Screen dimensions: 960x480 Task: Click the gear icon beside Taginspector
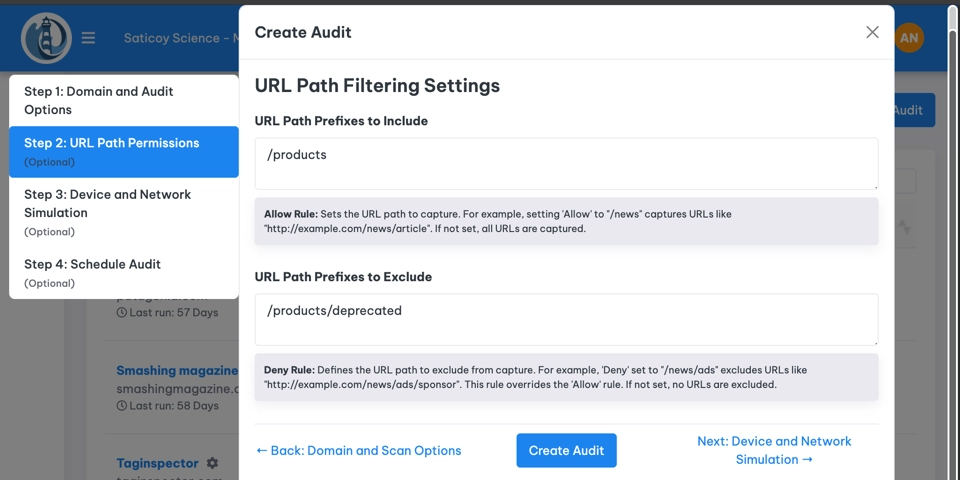point(212,463)
